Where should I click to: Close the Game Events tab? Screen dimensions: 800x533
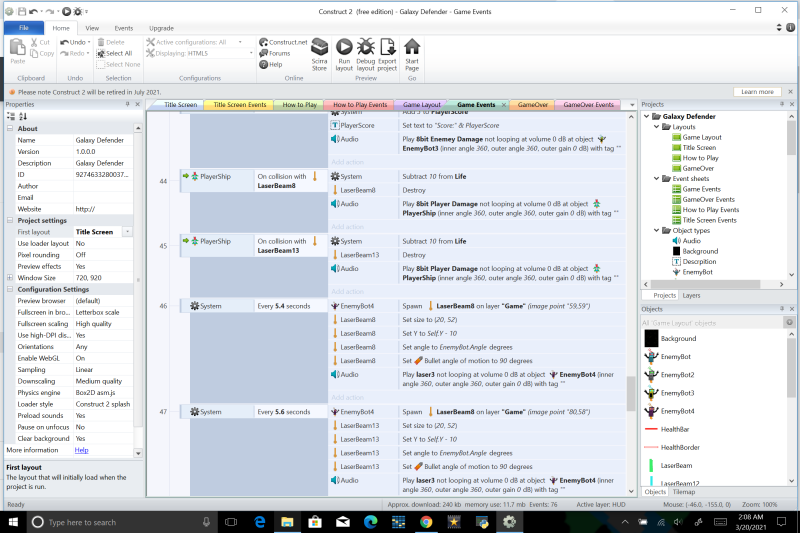tap(504, 105)
